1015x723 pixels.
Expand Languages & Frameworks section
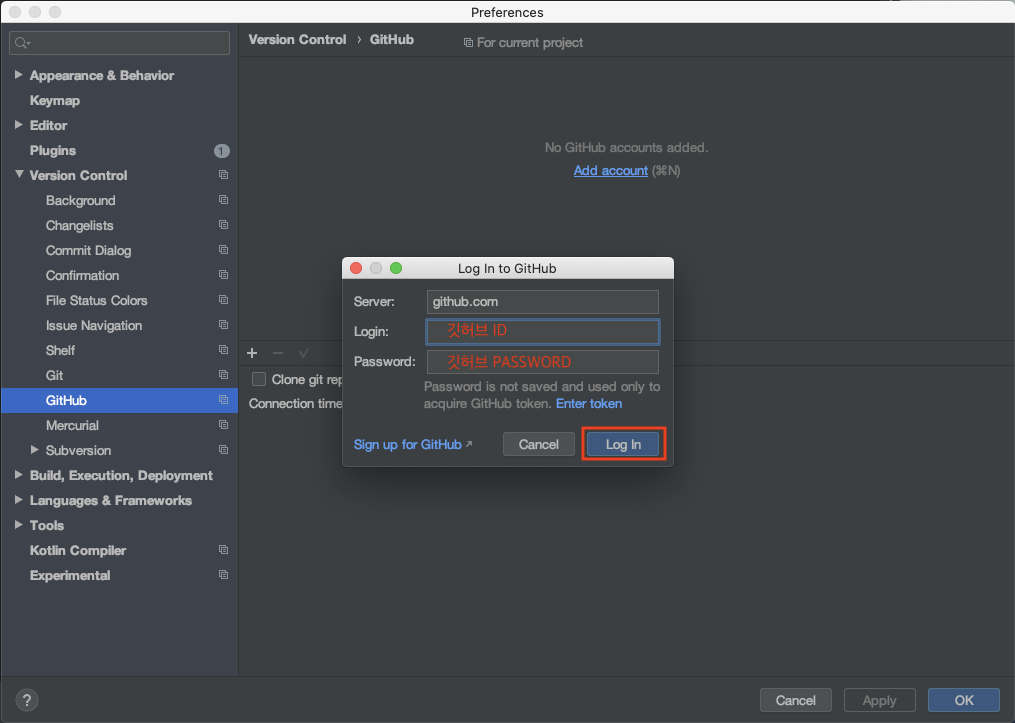pyautogui.click(x=19, y=500)
